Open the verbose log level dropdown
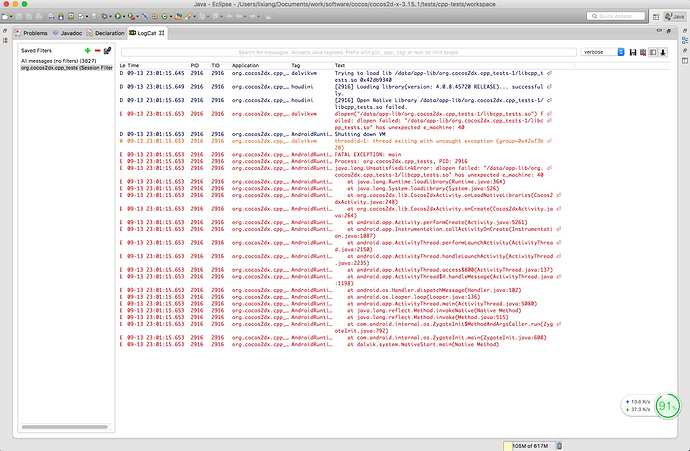Screen dimensions: 690x451 click(x=603, y=52)
